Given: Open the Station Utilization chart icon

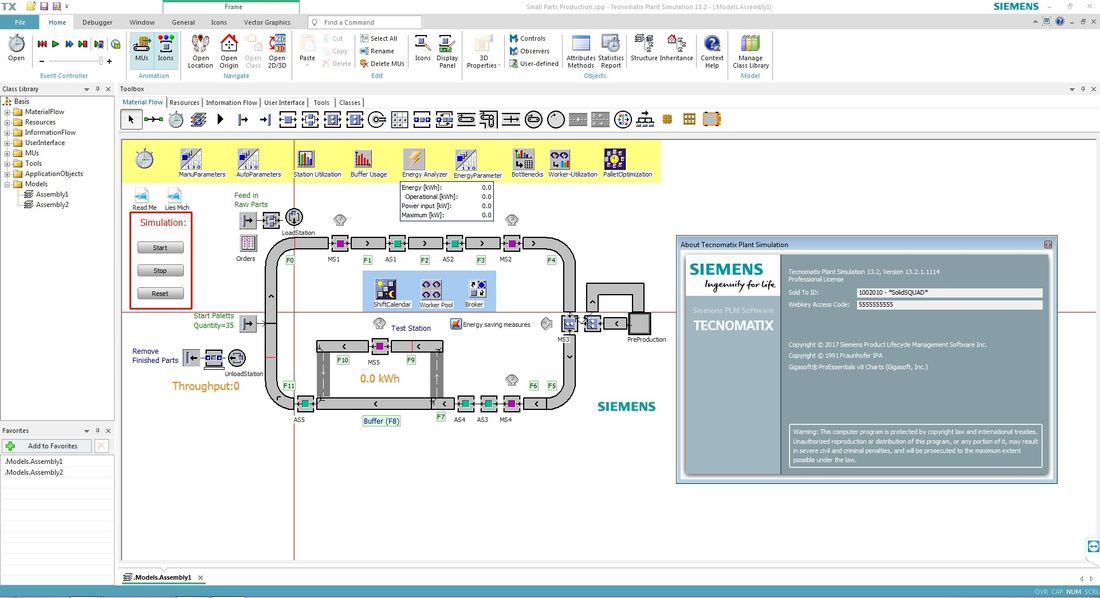Looking at the screenshot, I should (307, 158).
